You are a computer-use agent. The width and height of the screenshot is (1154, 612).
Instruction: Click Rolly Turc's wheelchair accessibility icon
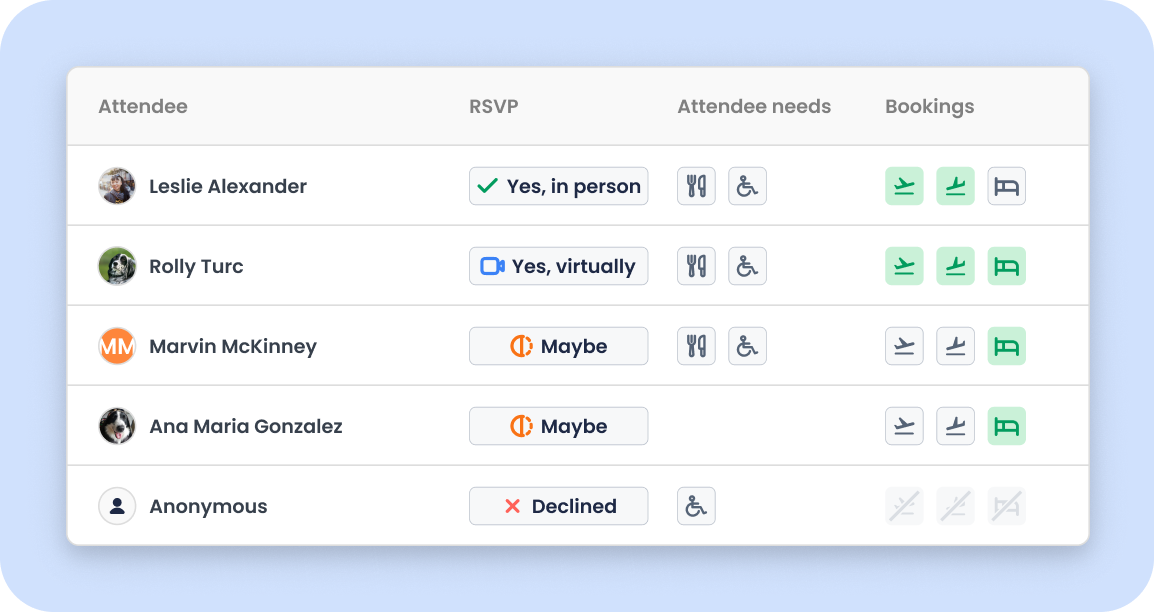click(x=747, y=266)
